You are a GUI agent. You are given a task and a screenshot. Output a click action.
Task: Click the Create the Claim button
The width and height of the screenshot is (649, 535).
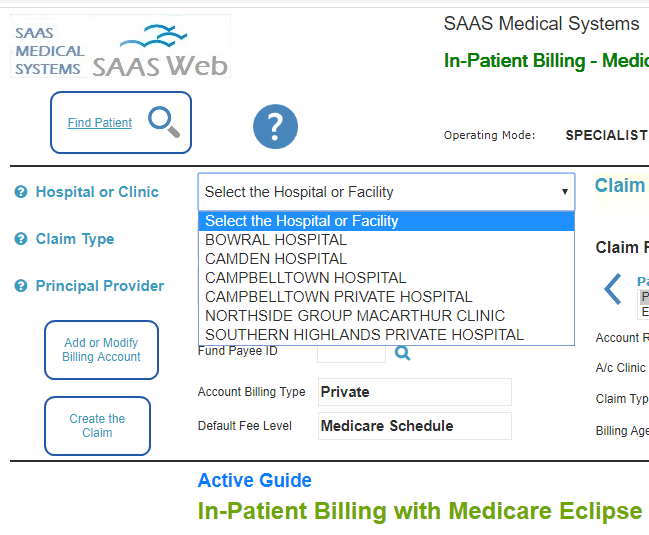[x=97, y=426]
